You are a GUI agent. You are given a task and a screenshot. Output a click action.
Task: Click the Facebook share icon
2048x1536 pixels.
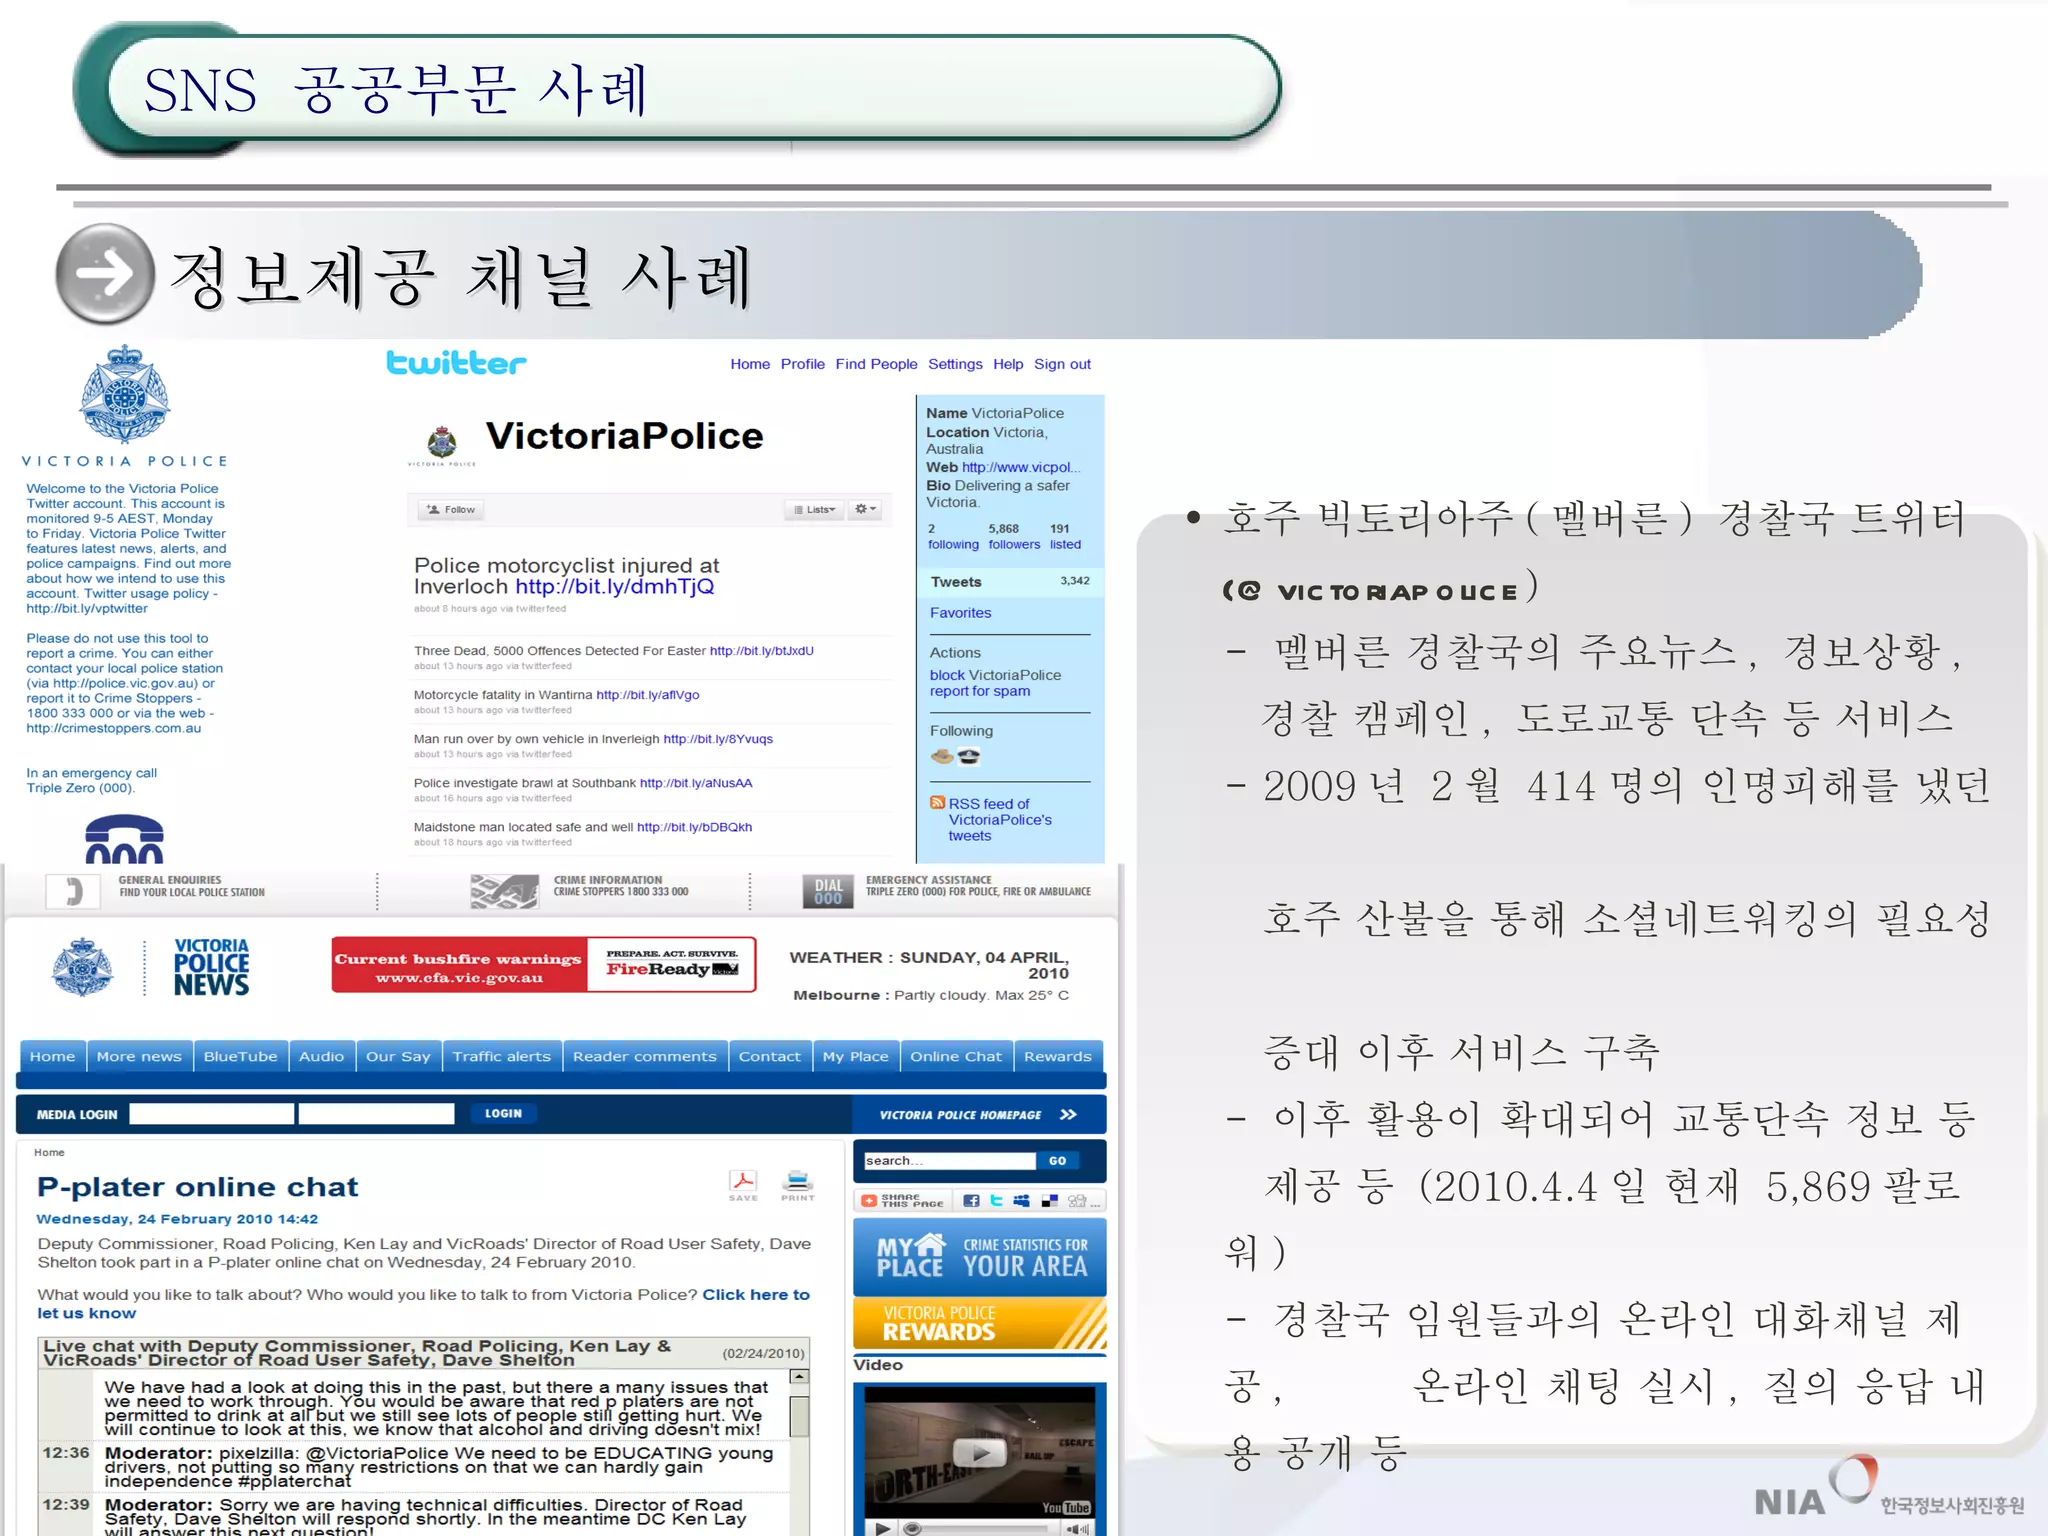coord(971,1201)
